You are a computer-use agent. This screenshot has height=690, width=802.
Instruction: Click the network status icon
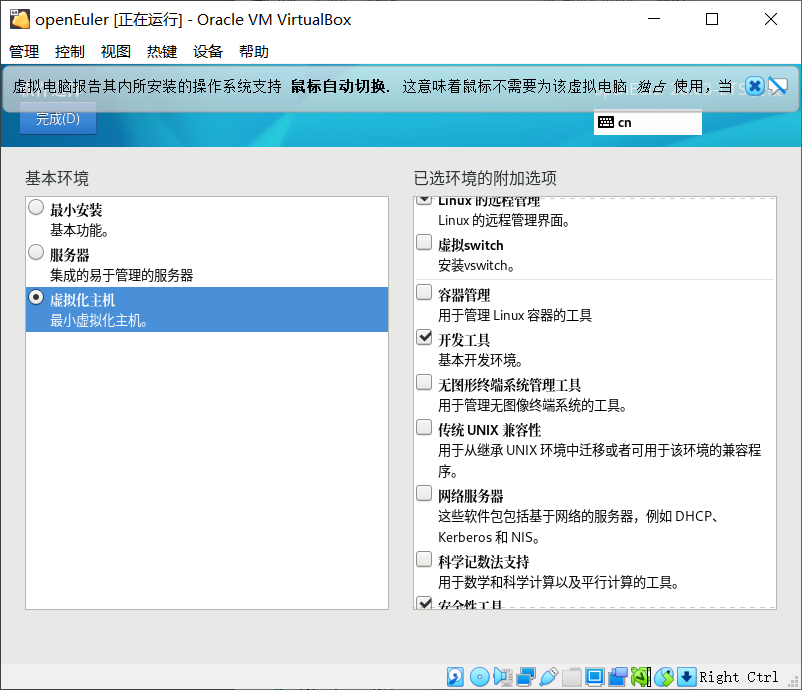[526, 677]
